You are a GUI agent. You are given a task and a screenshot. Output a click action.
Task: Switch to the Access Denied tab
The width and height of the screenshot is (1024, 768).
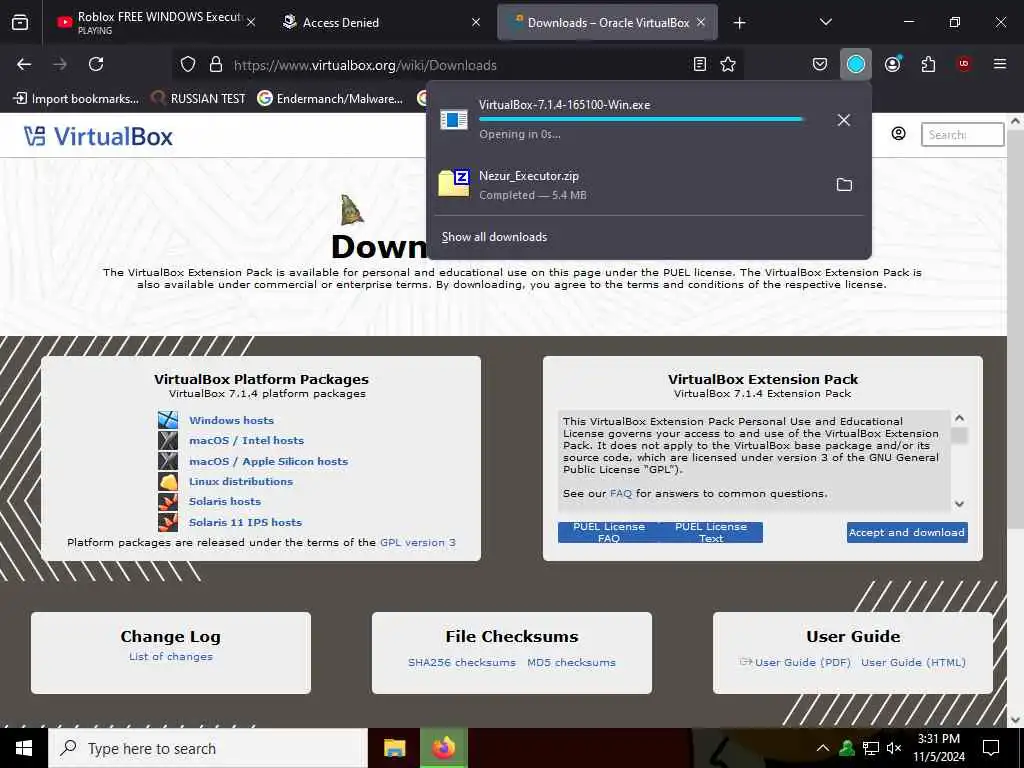click(x=382, y=23)
